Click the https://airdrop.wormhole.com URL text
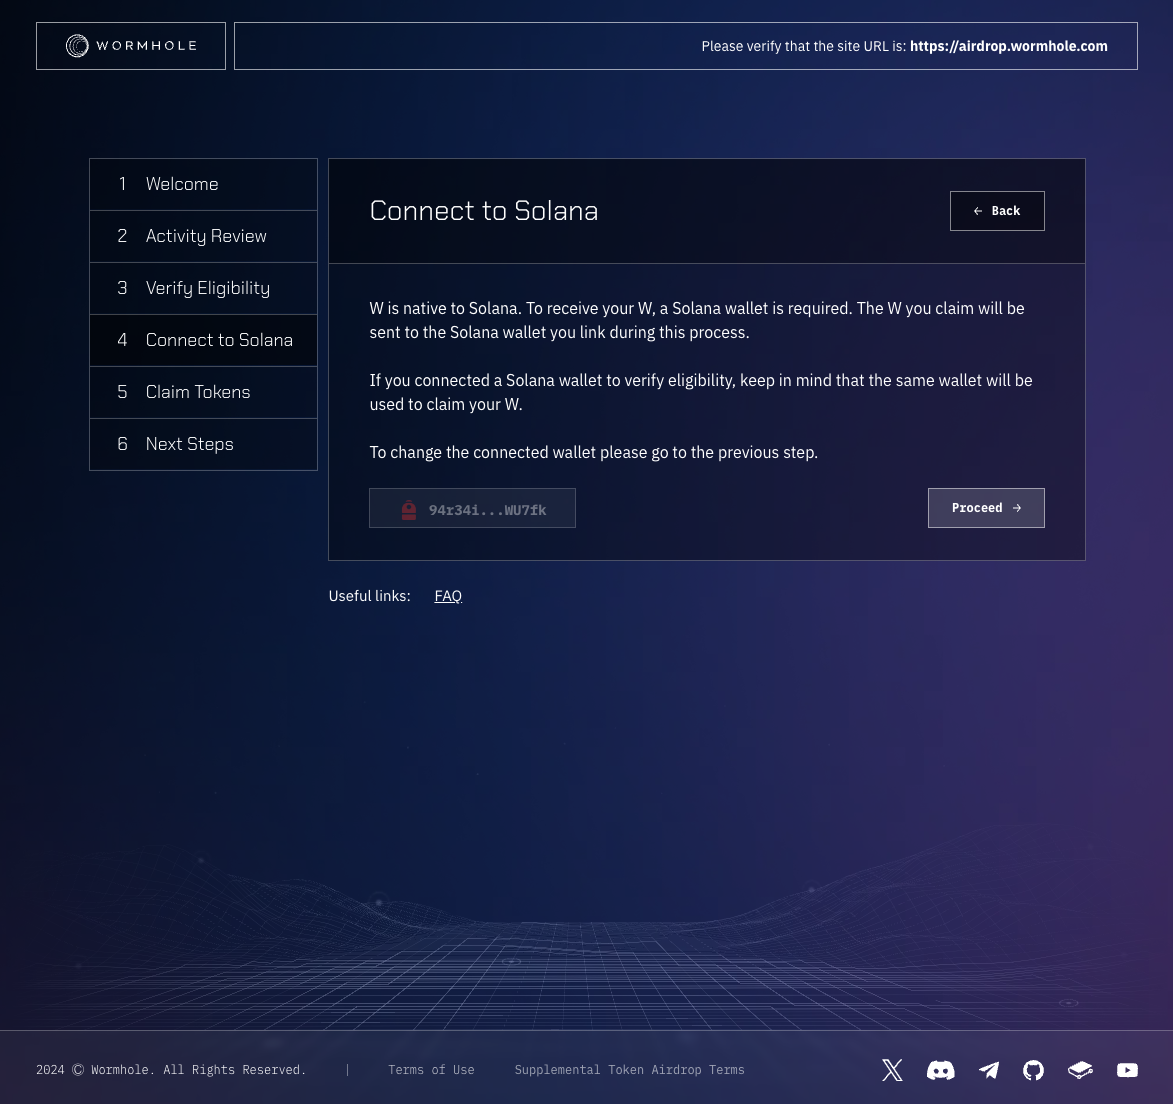This screenshot has height=1104, width=1173. tap(1008, 46)
